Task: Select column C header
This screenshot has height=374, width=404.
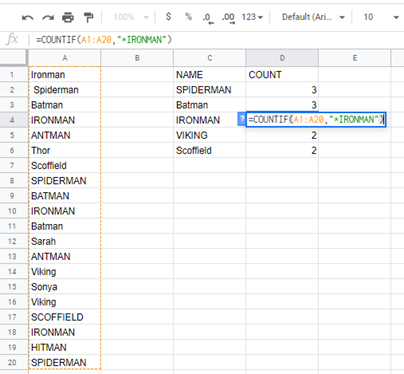Action: tap(210, 58)
